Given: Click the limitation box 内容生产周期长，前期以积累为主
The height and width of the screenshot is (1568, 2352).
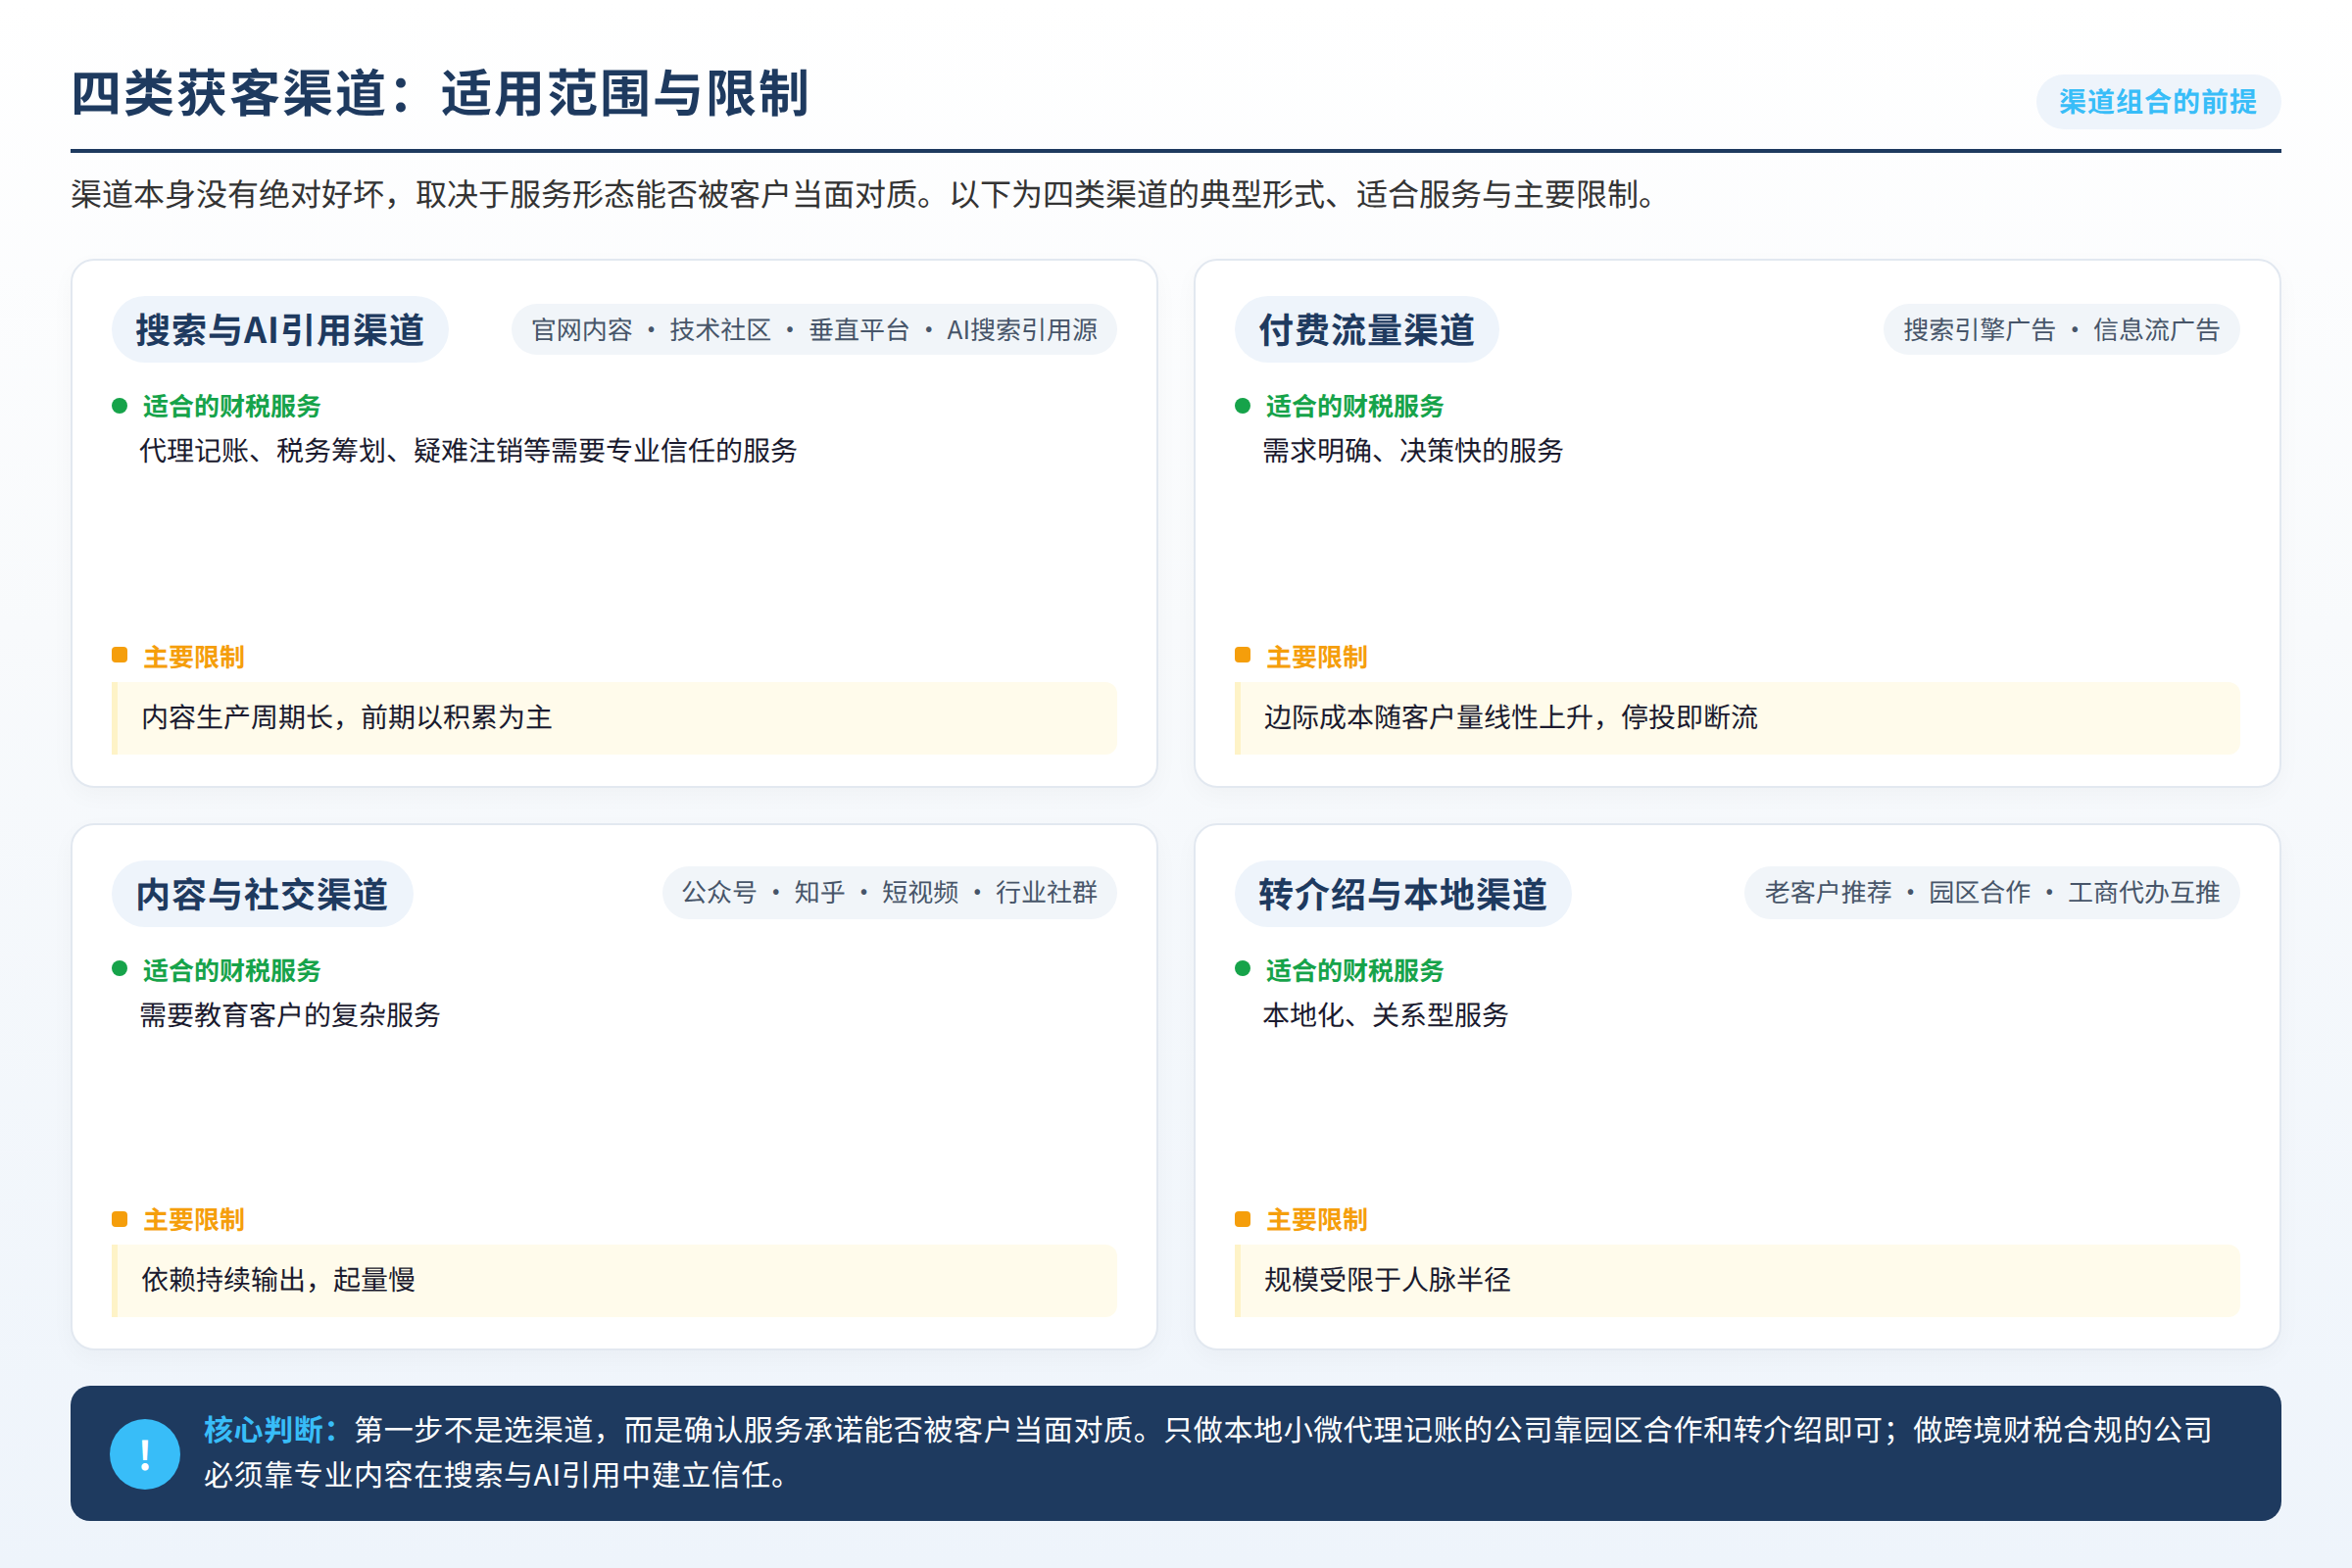Looking at the screenshot, I should pos(614,718).
